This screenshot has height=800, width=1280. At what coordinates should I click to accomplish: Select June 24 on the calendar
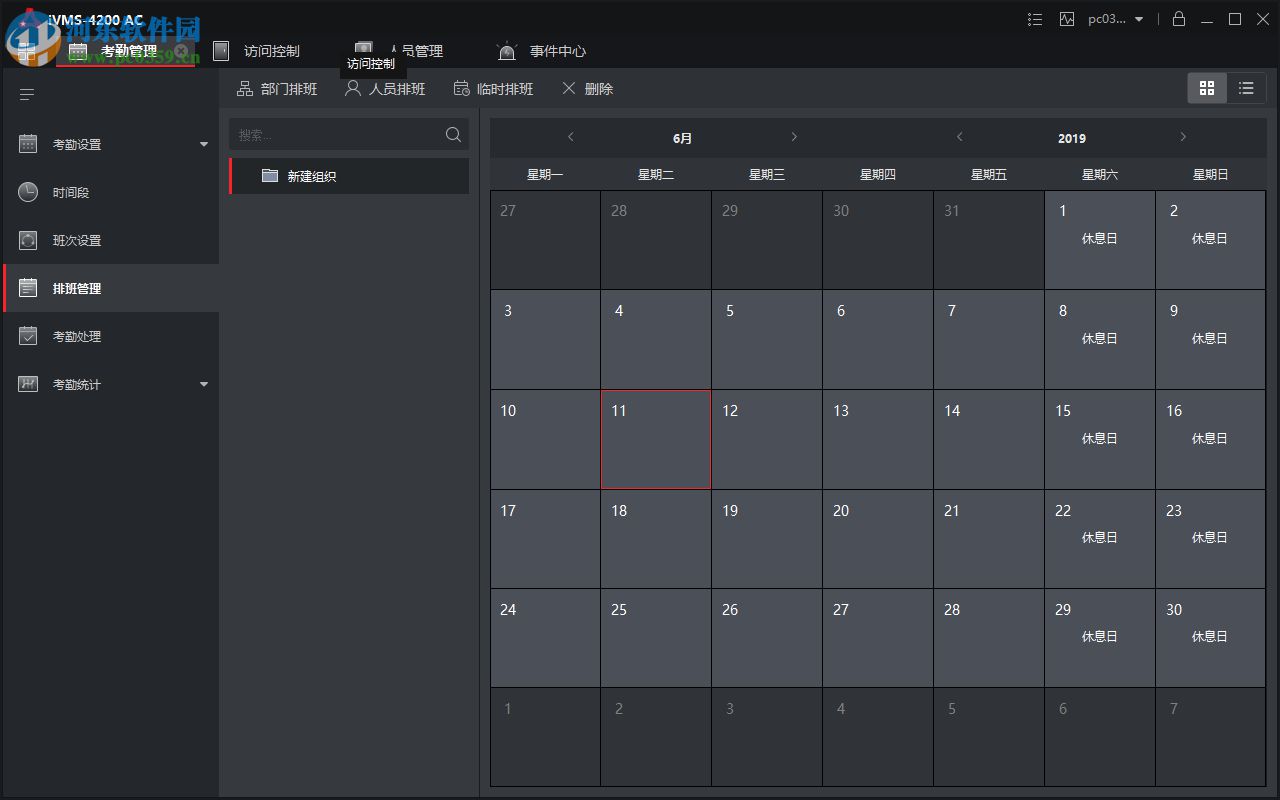click(x=545, y=638)
